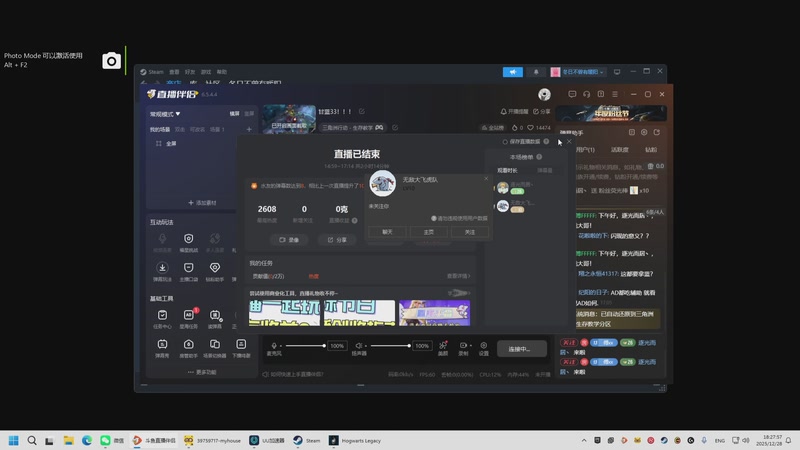Edit the stream category with pencil icon
The width and height of the screenshot is (800, 450).
click(395, 128)
